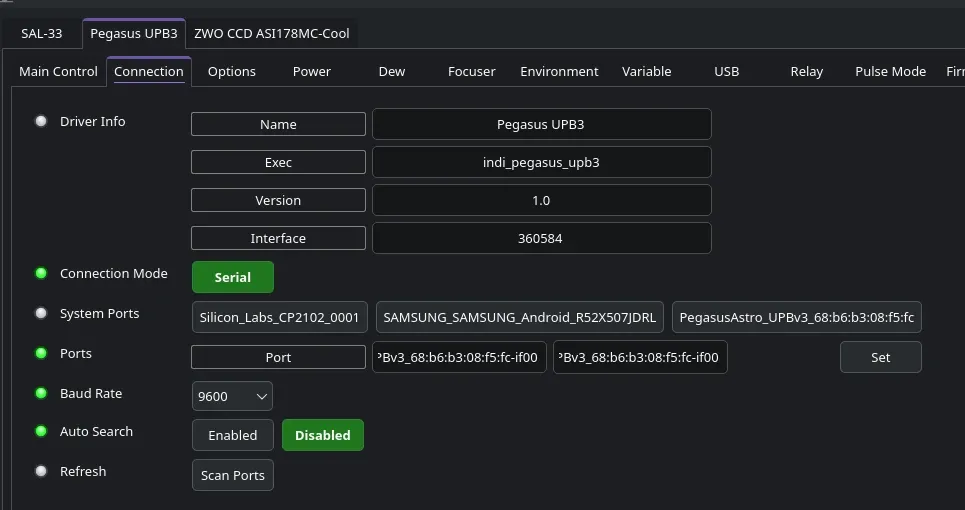Click the Interface label box
The height and width of the screenshot is (510, 965).
[x=278, y=238]
